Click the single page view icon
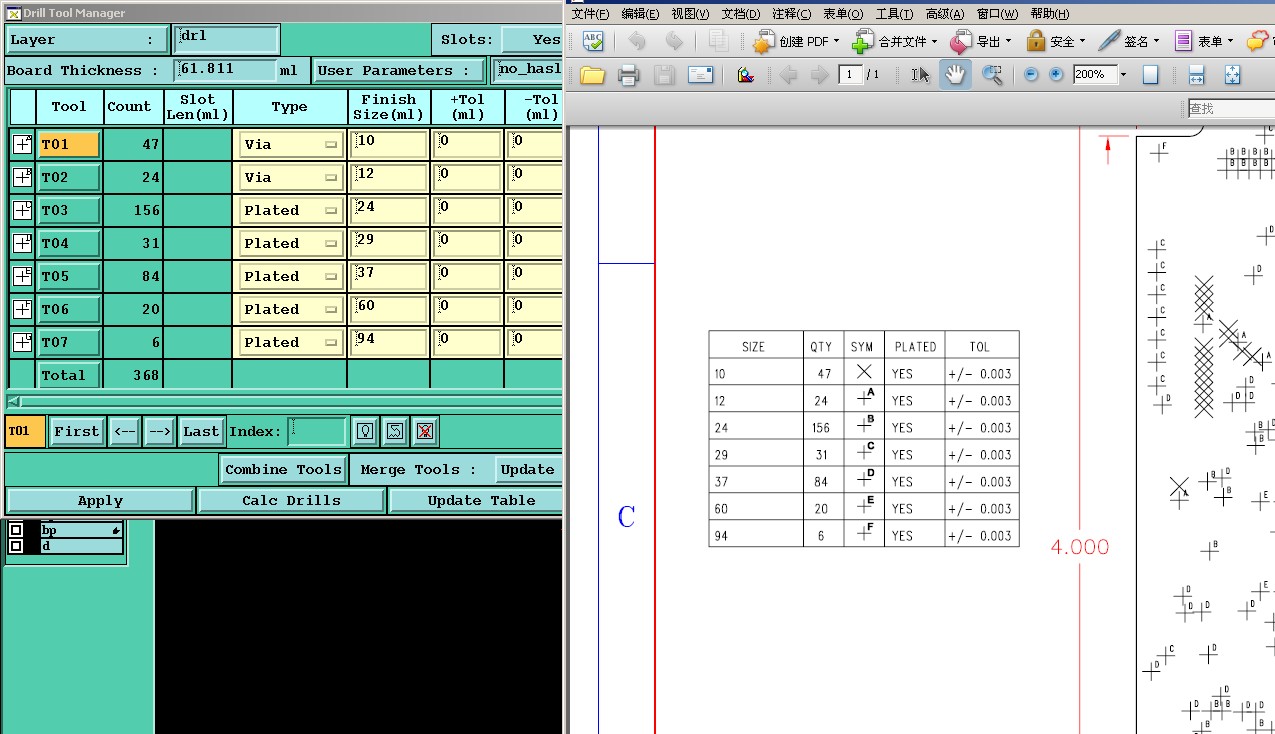The height and width of the screenshot is (734, 1275). pos(1151,75)
